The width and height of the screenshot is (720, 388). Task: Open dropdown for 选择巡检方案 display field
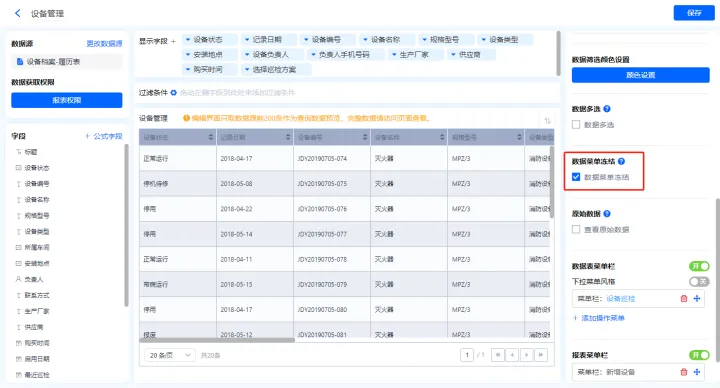click(x=247, y=70)
